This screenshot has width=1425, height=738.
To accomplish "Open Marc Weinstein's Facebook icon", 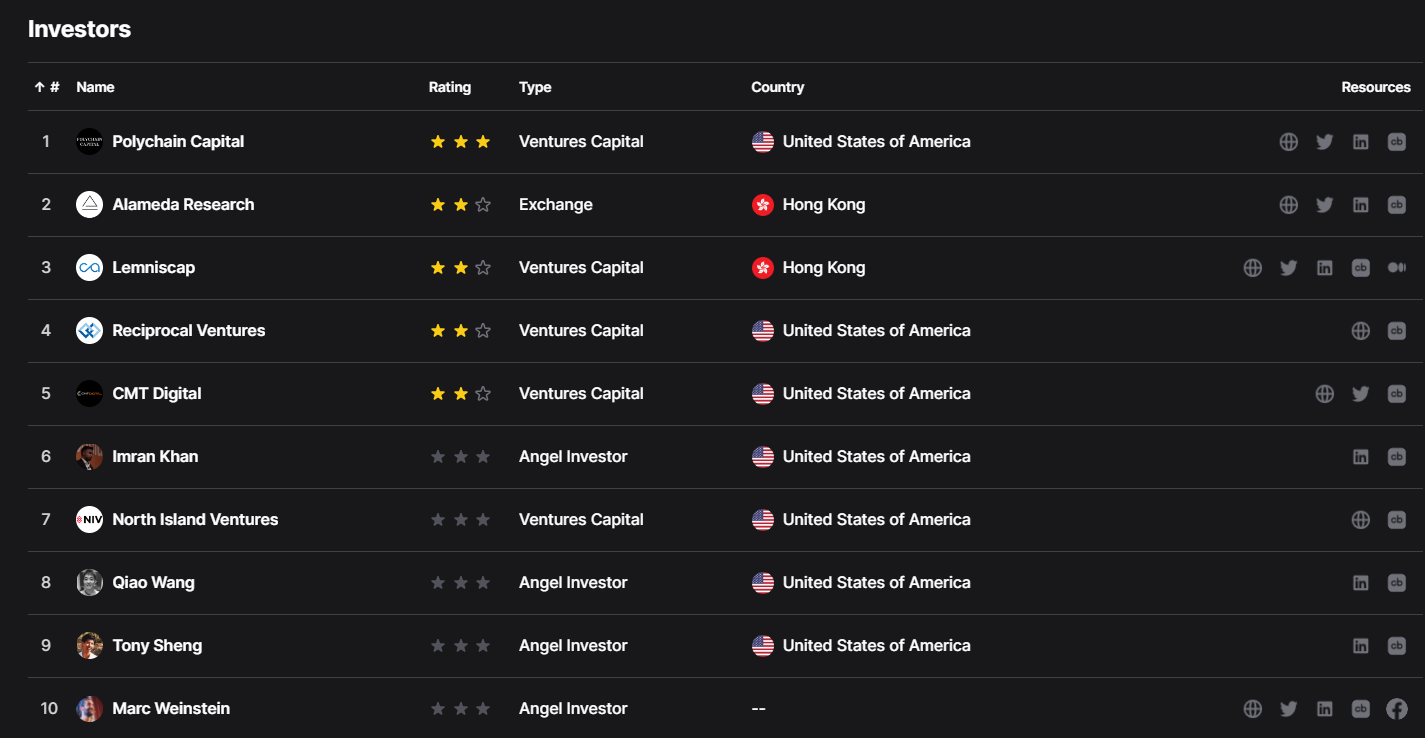I will [x=1397, y=709].
